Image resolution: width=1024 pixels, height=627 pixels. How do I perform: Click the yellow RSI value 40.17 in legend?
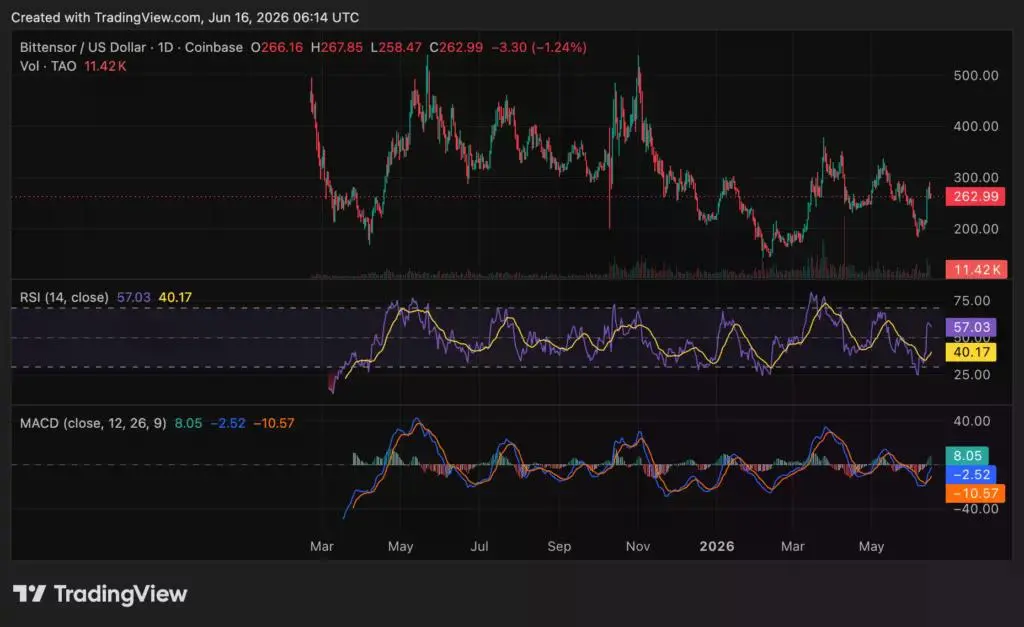pos(175,297)
